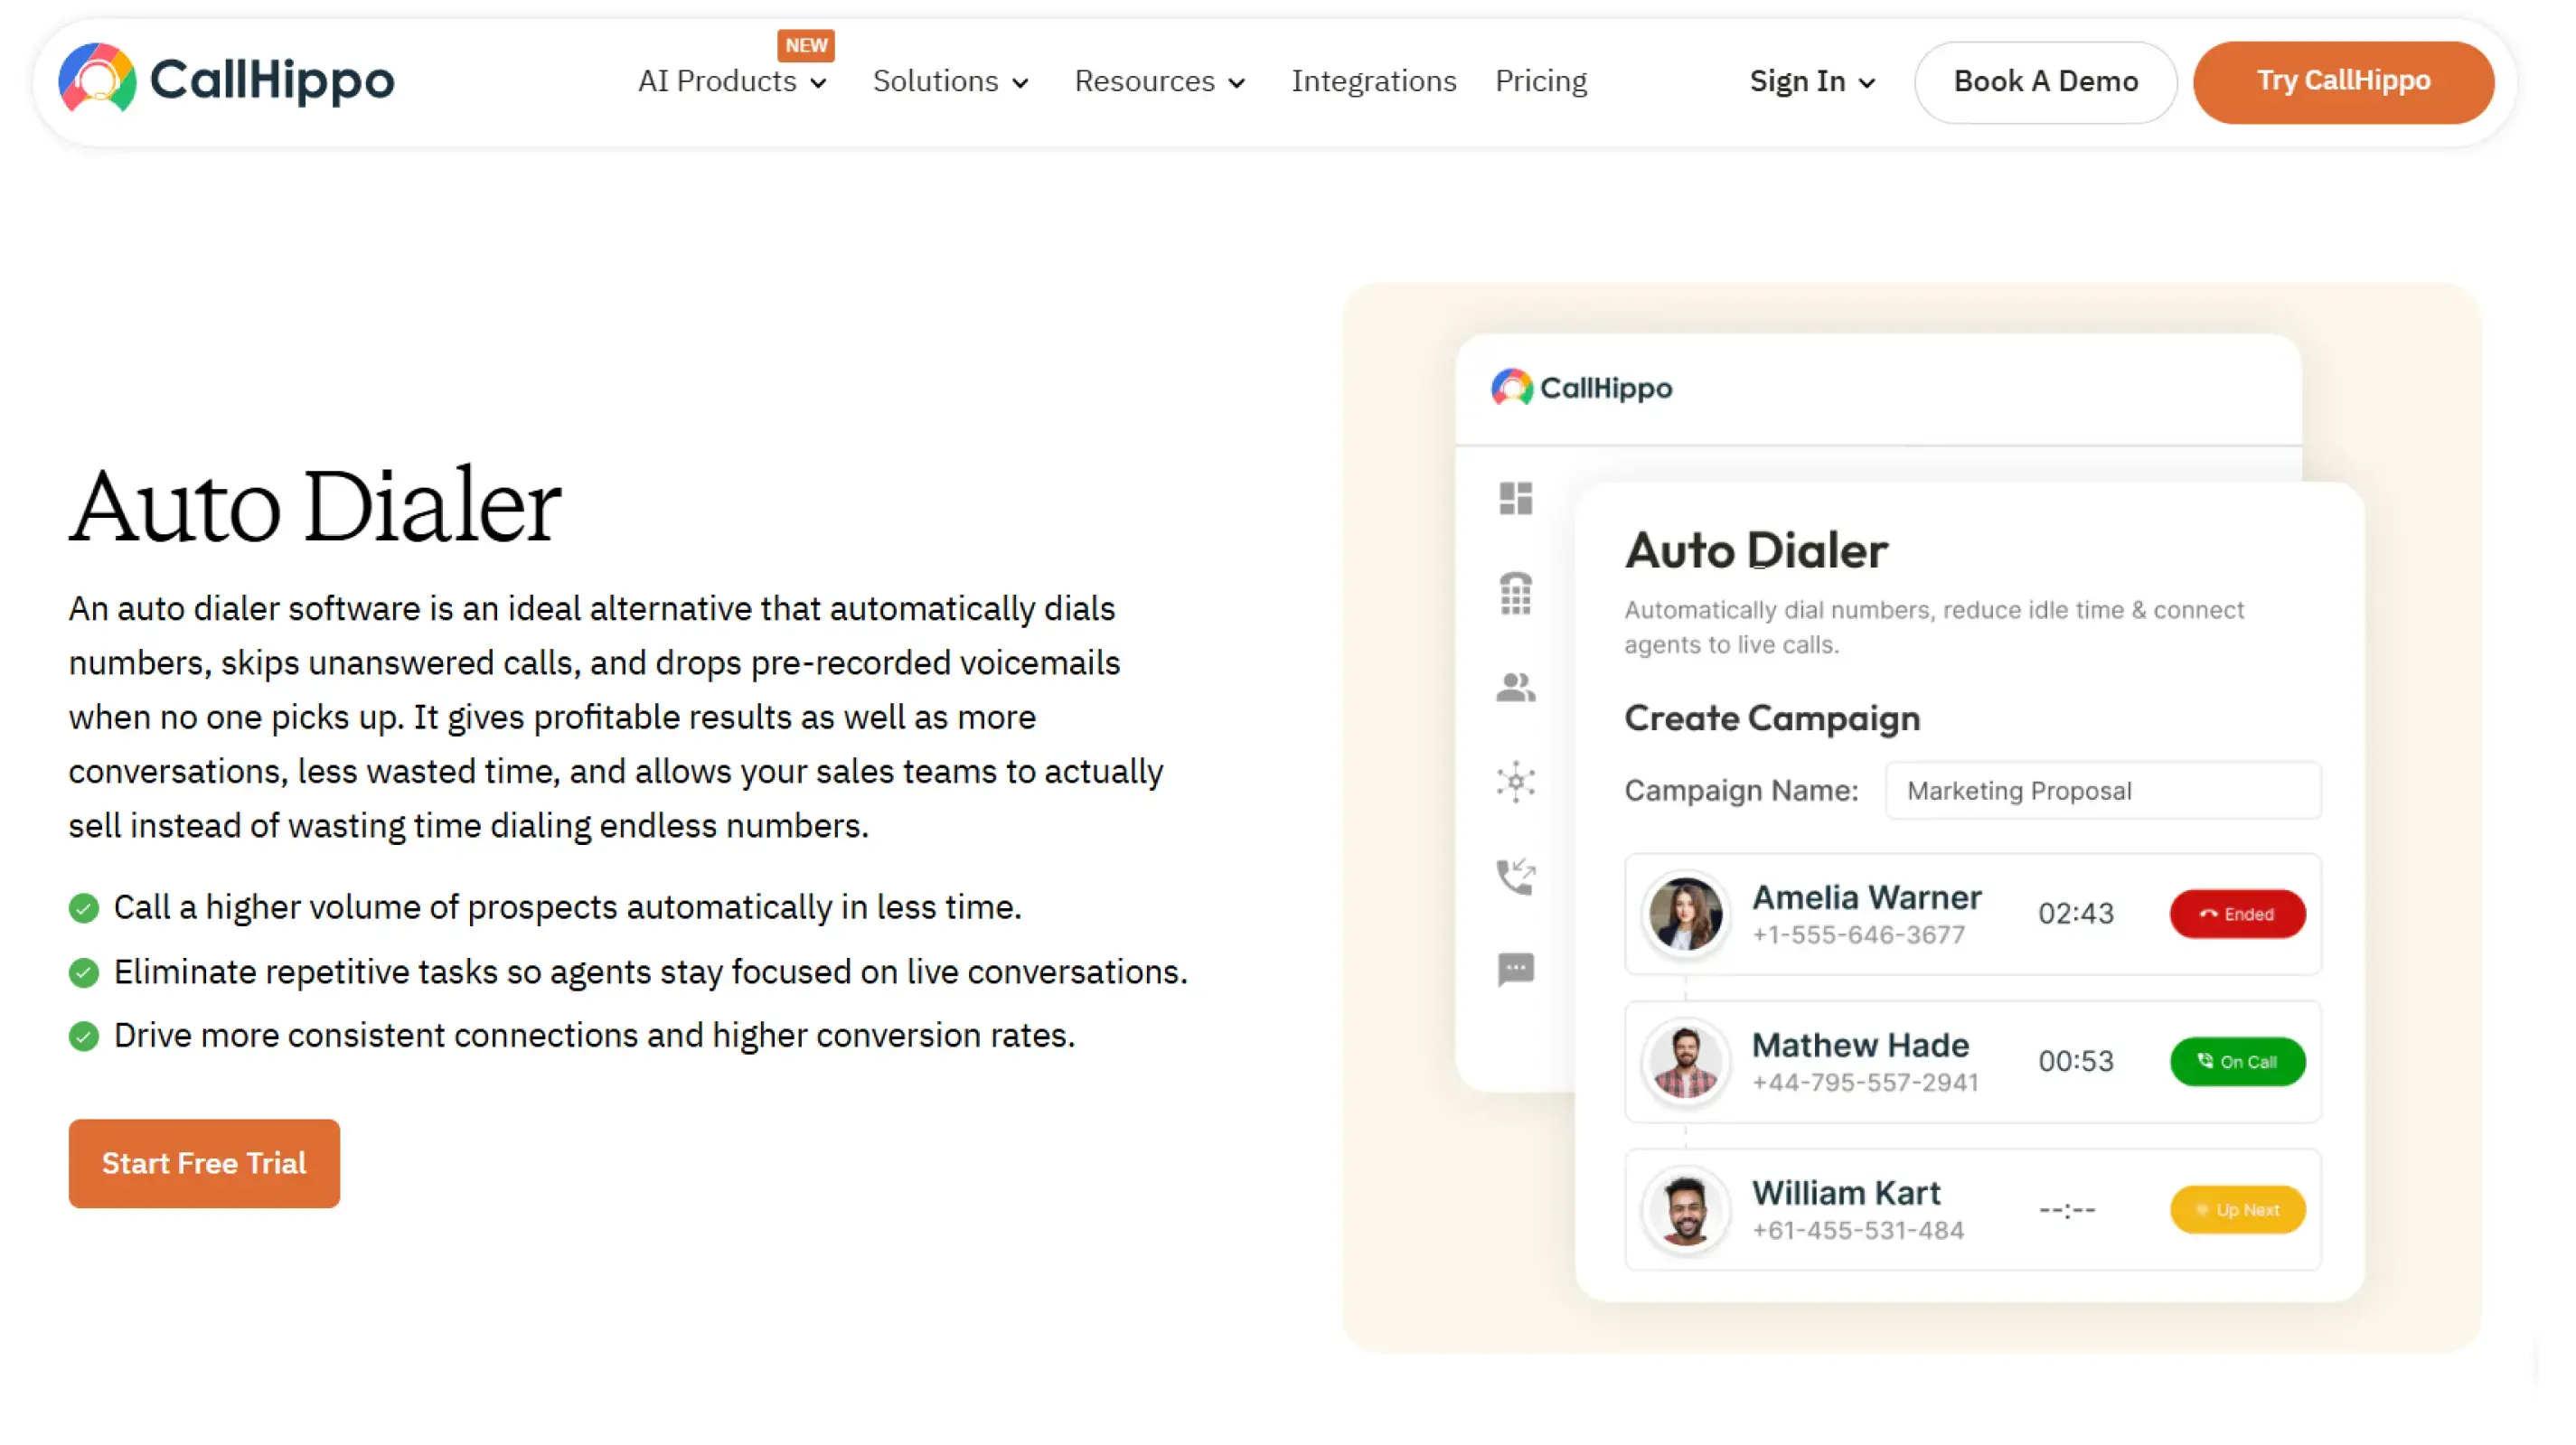The width and height of the screenshot is (2576, 1445).
Task: Expand the Resources dropdown menu
Action: click(x=1159, y=81)
